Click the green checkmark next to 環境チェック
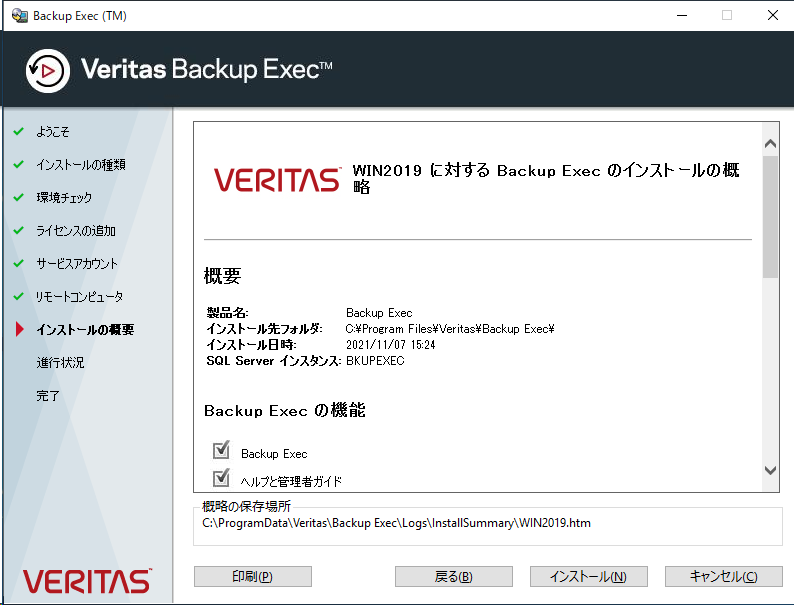This screenshot has height=605, width=794. pos(19,197)
